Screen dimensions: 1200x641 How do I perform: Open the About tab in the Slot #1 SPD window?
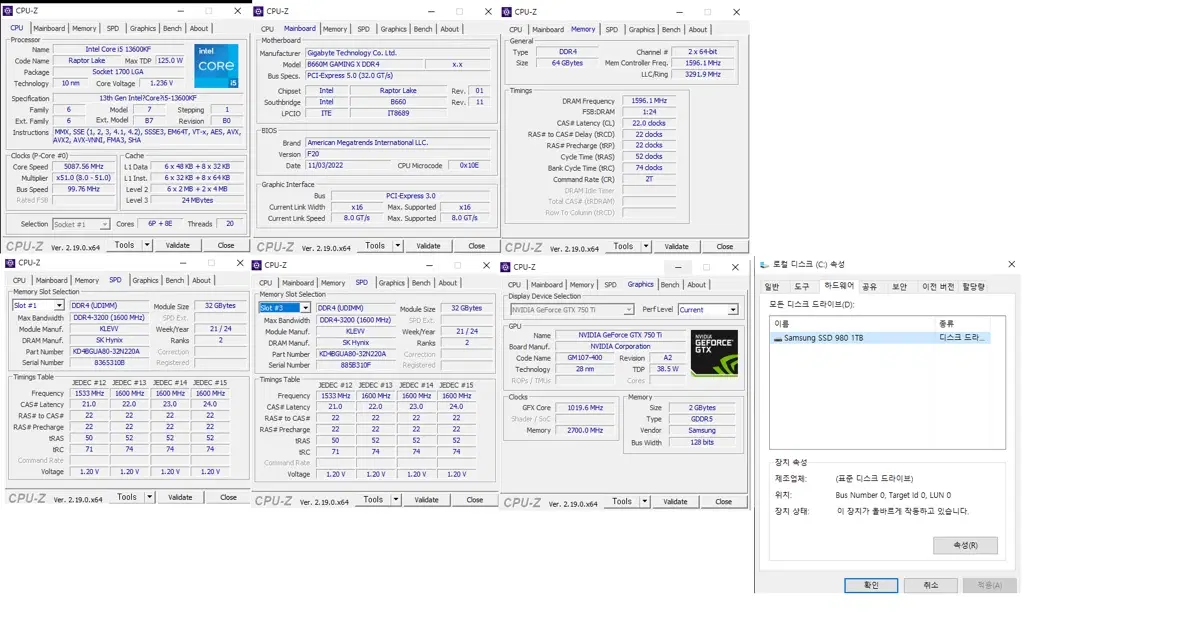click(202, 281)
